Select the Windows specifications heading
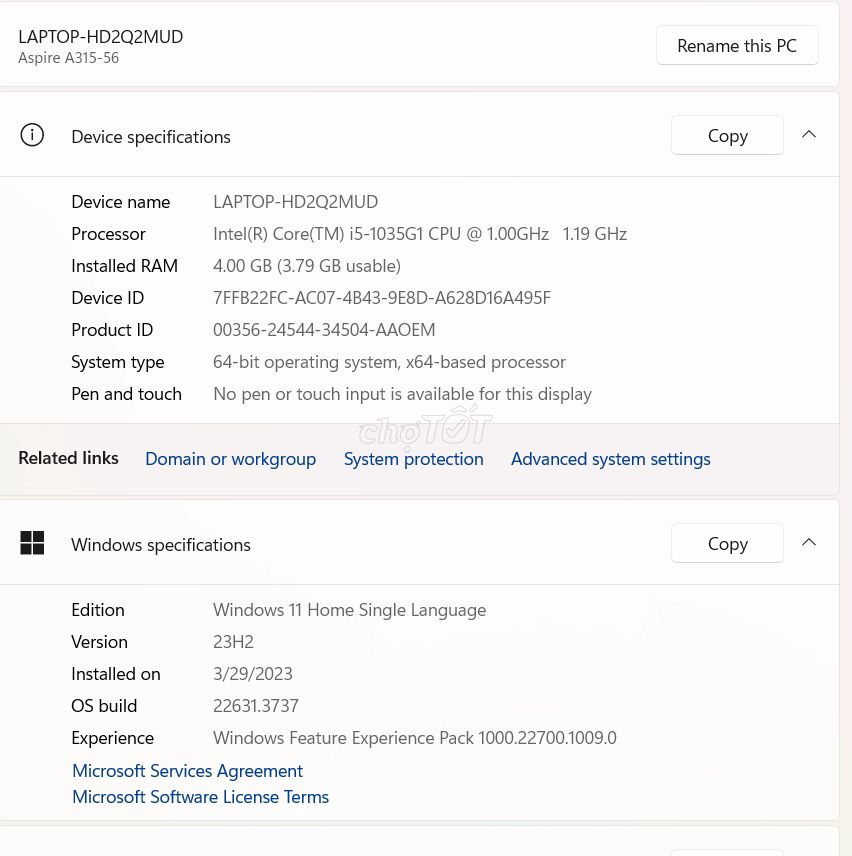 coord(161,545)
